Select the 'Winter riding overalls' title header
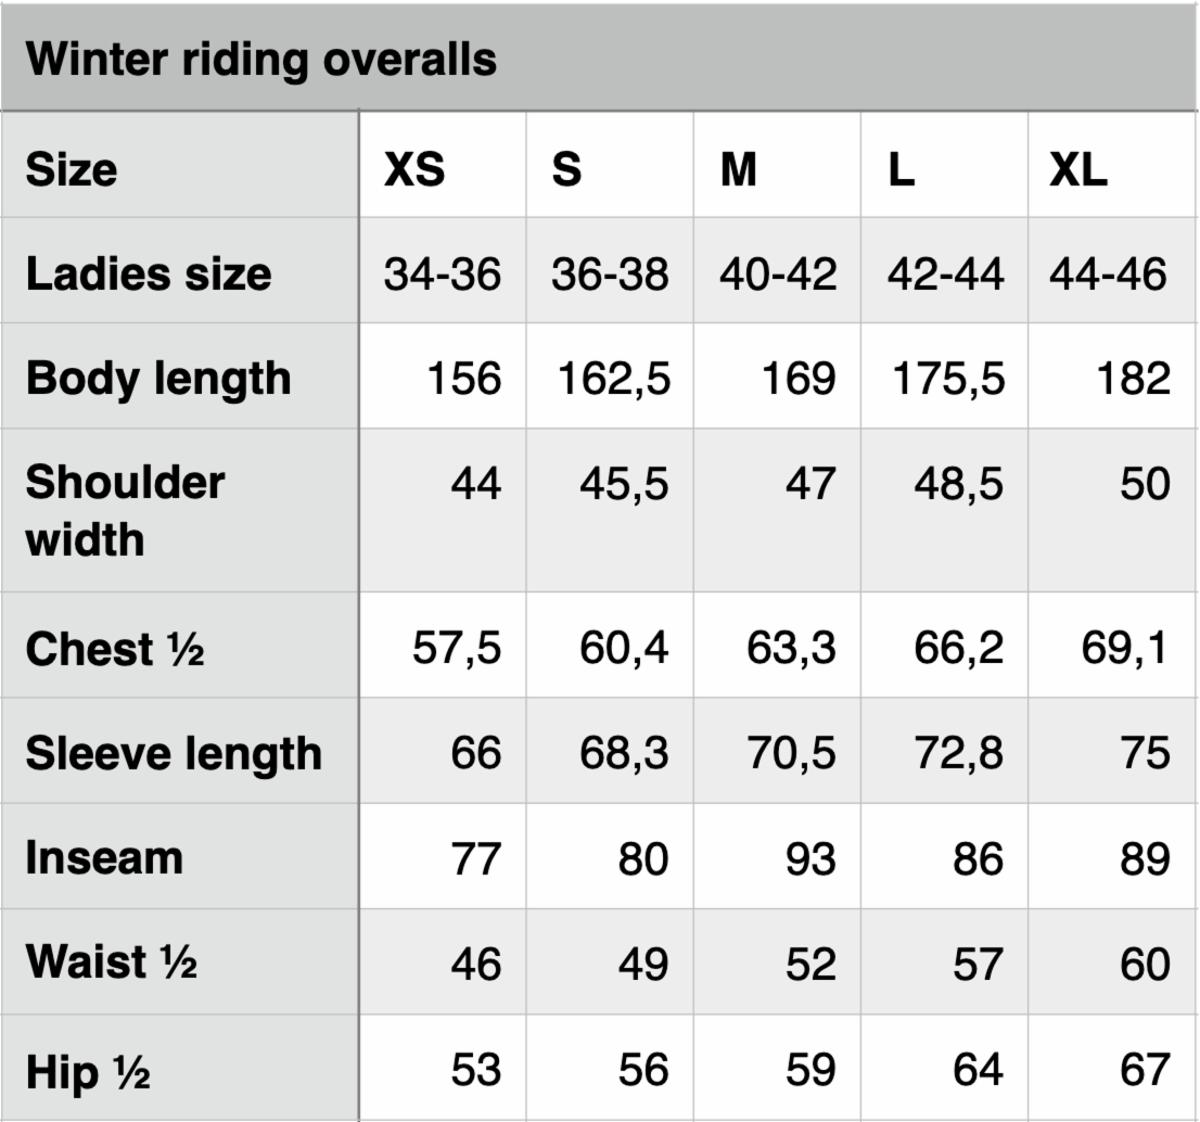 [x=261, y=59]
